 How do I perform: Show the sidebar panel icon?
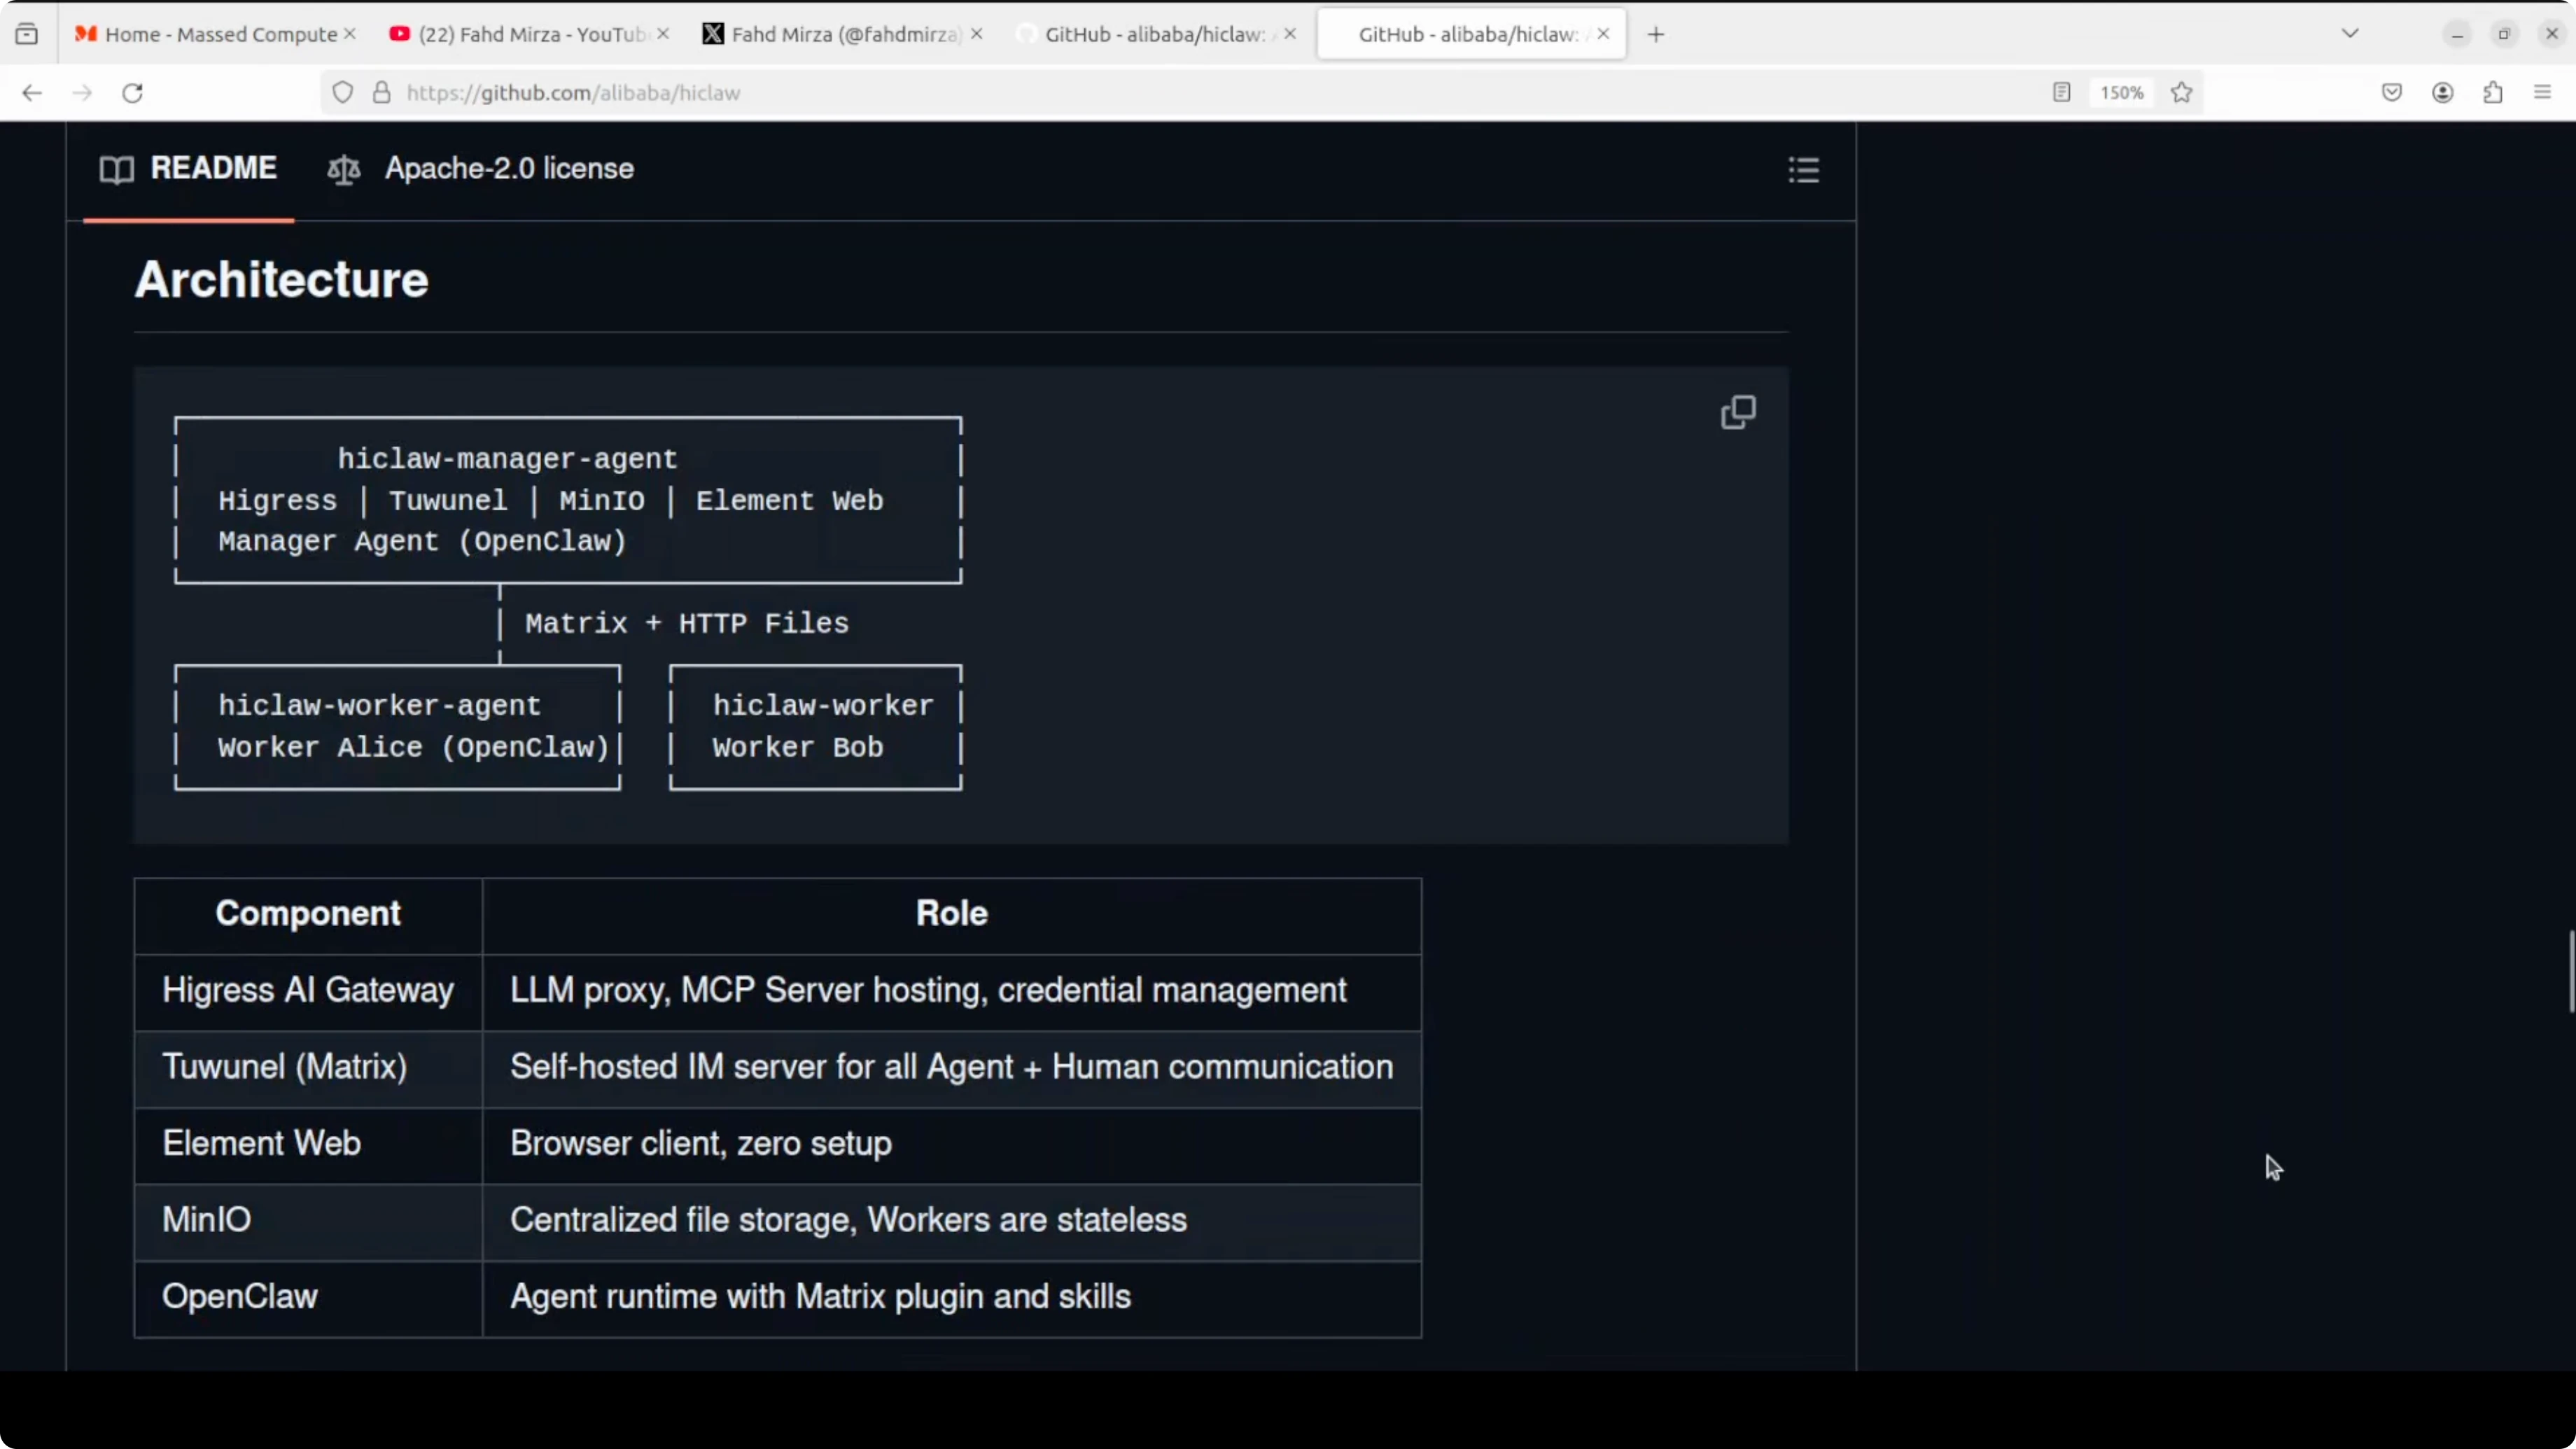coord(27,32)
